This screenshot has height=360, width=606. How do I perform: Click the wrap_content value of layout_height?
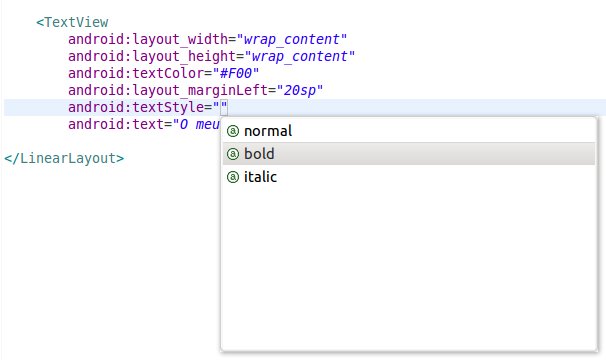pyautogui.click(x=300, y=56)
